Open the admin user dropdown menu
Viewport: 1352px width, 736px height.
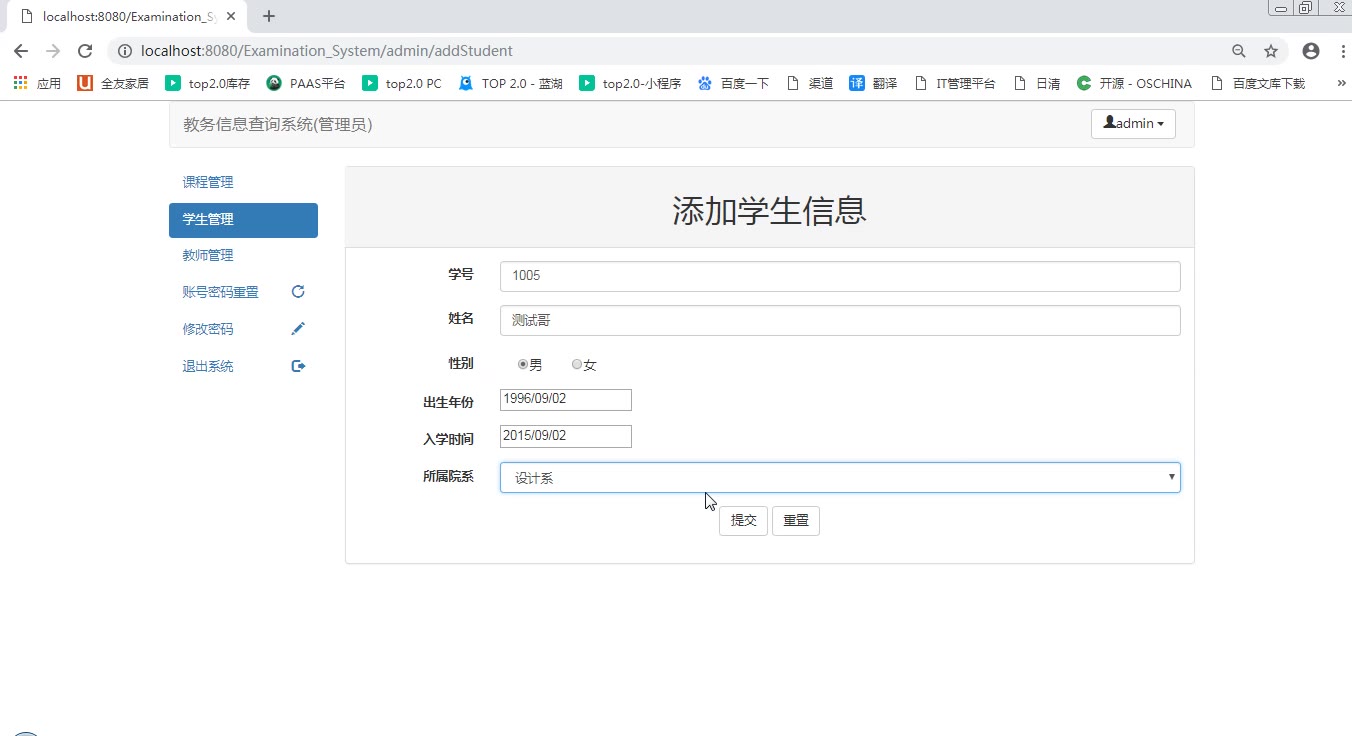1133,123
